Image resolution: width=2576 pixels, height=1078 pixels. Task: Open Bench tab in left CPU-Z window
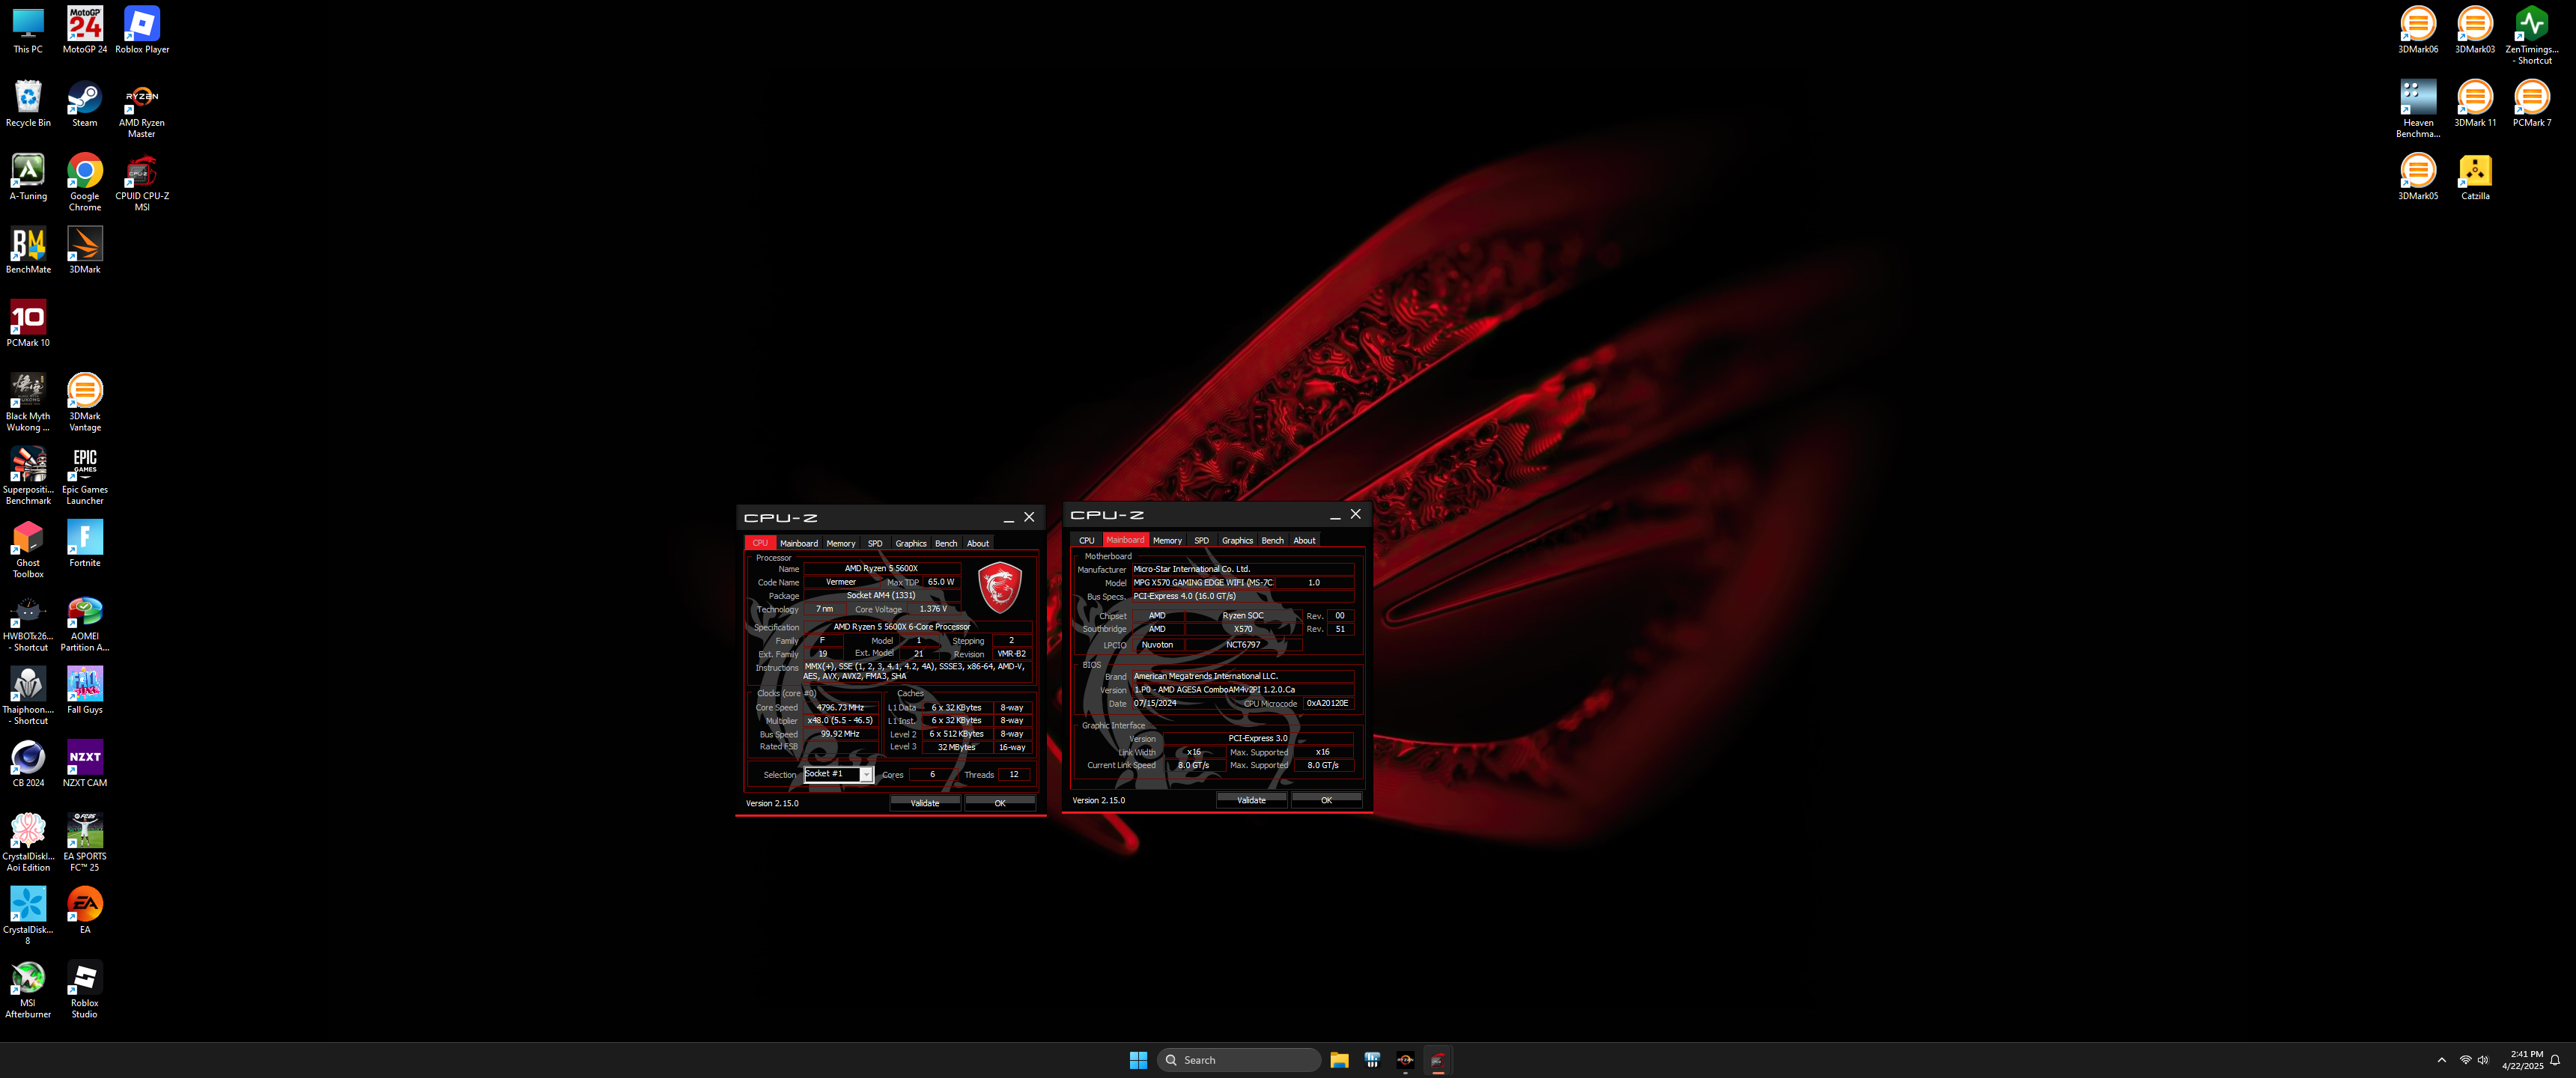946,543
